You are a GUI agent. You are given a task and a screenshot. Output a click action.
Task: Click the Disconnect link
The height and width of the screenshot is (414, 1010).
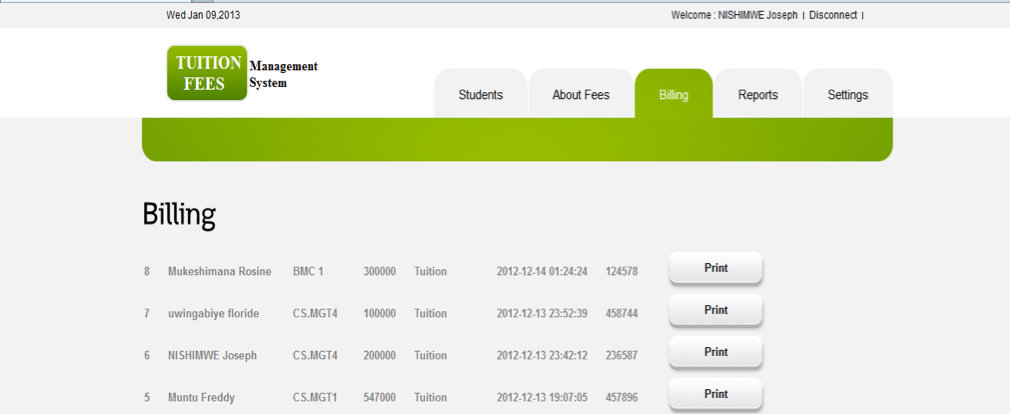[833, 15]
